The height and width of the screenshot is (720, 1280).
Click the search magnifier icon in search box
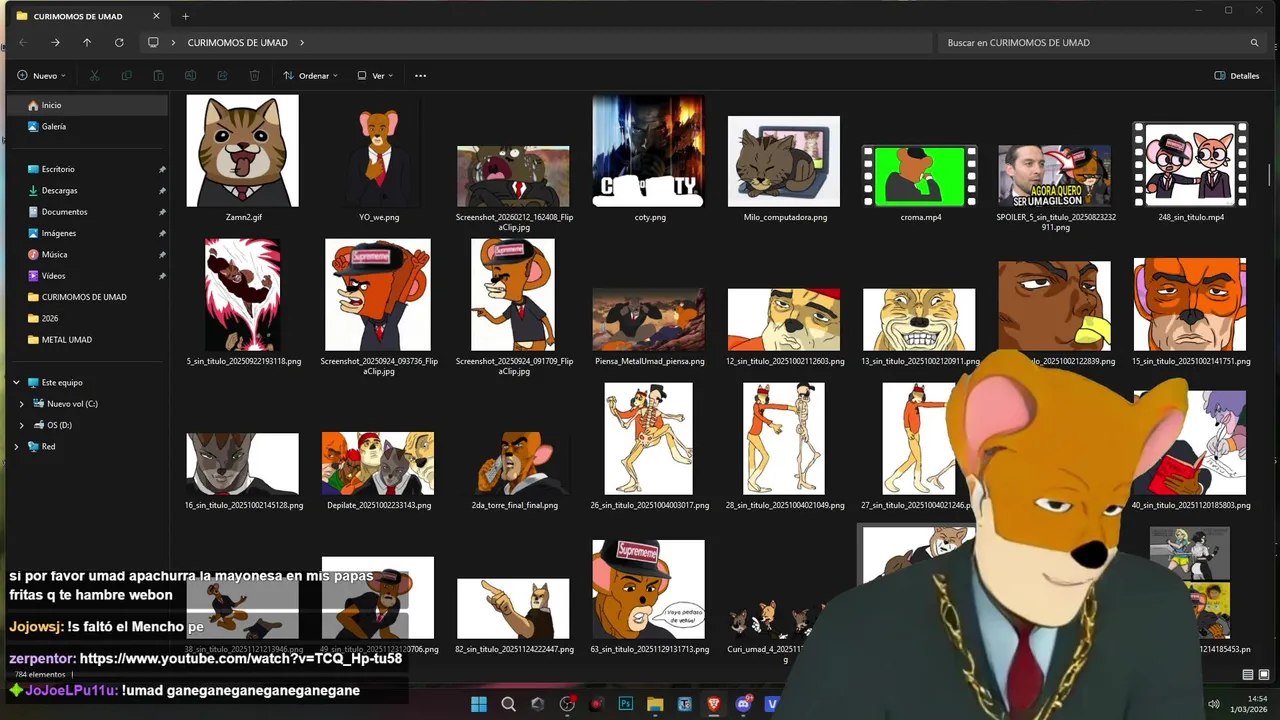point(1254,43)
